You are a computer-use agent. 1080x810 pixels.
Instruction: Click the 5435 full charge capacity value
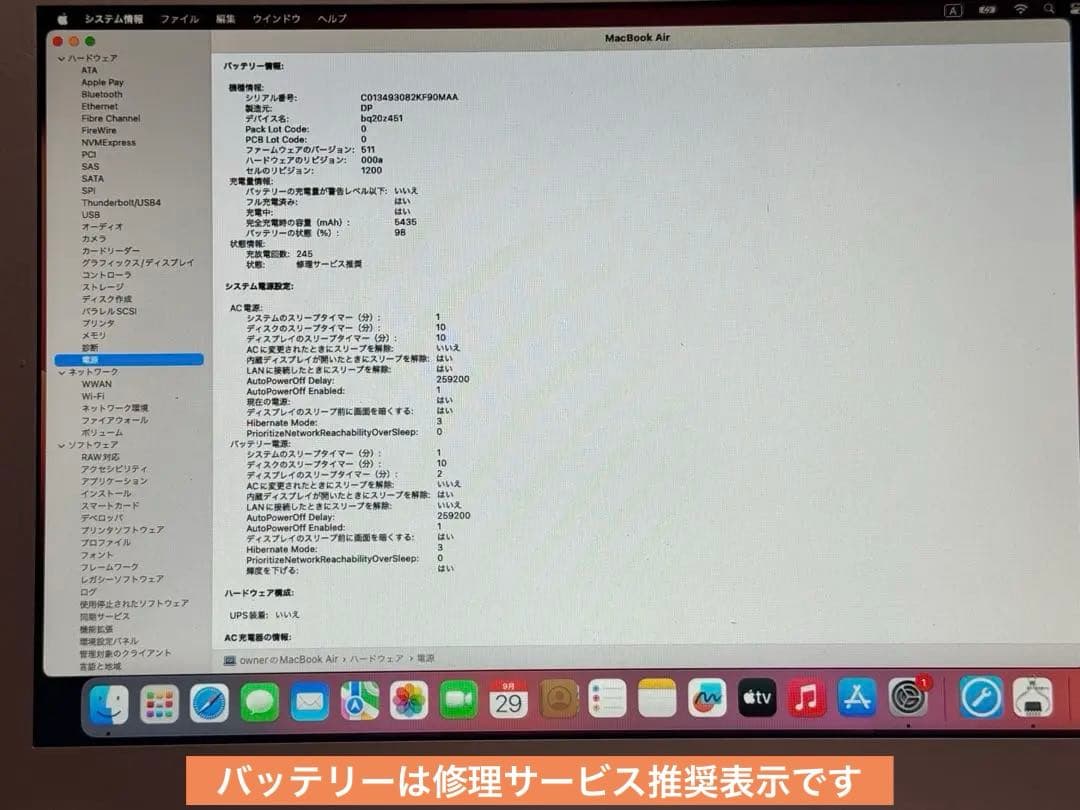coord(405,222)
